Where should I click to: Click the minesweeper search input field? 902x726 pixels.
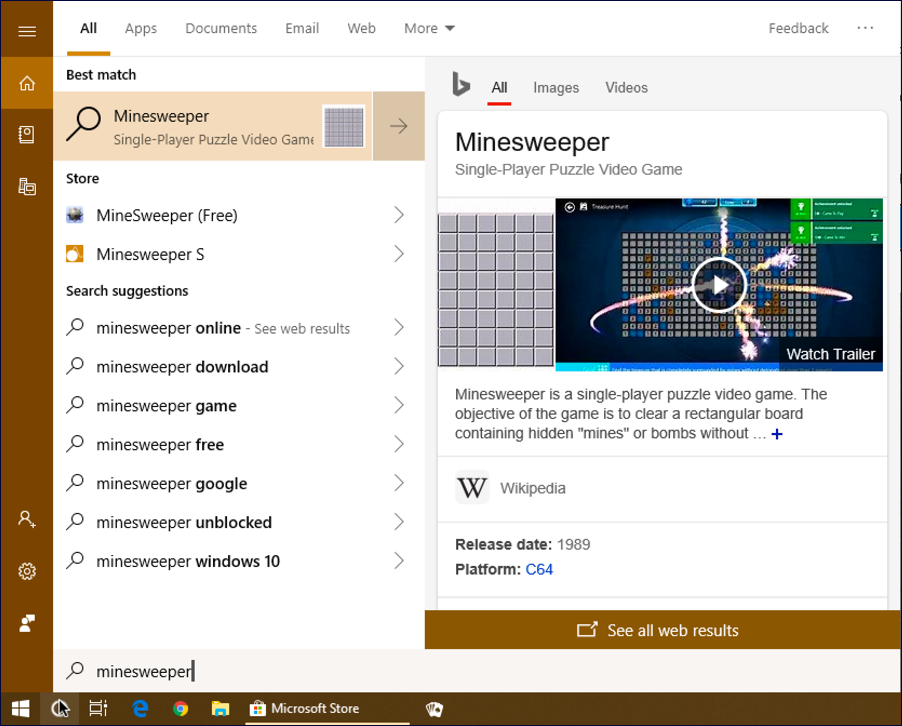coord(477,671)
